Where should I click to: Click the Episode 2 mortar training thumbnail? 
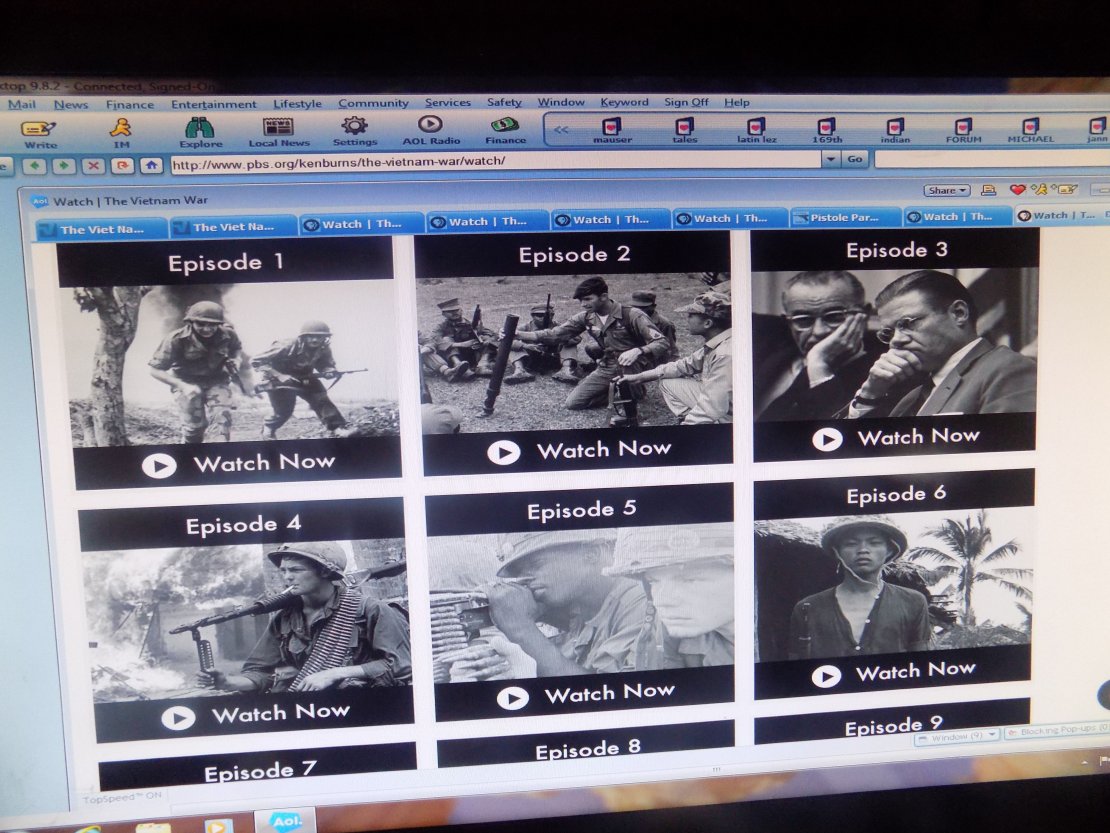point(575,352)
